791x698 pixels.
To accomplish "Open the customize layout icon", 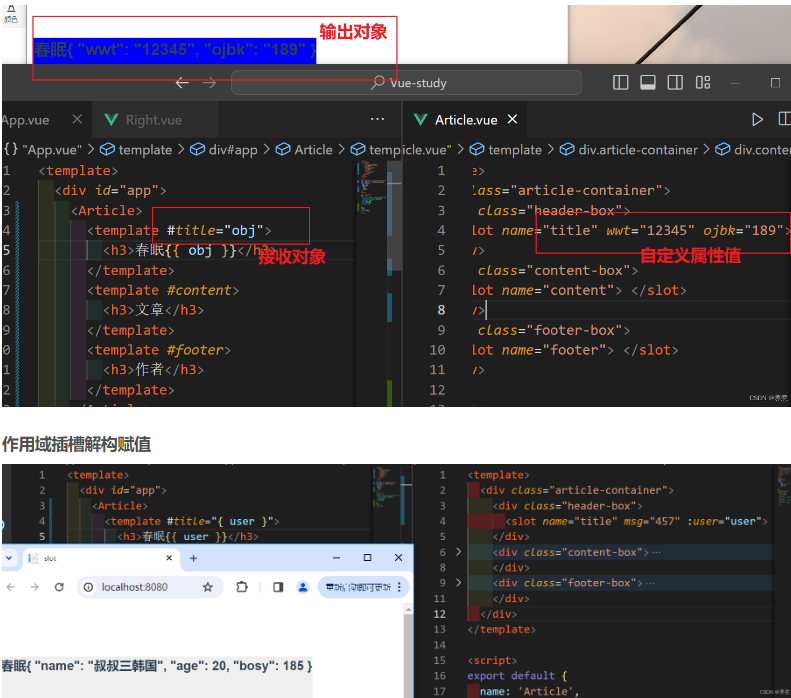I will pyautogui.click(x=703, y=83).
